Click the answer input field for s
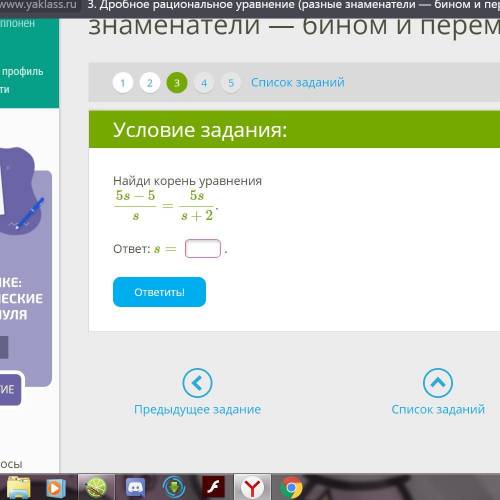The image size is (500, 500). click(203, 249)
